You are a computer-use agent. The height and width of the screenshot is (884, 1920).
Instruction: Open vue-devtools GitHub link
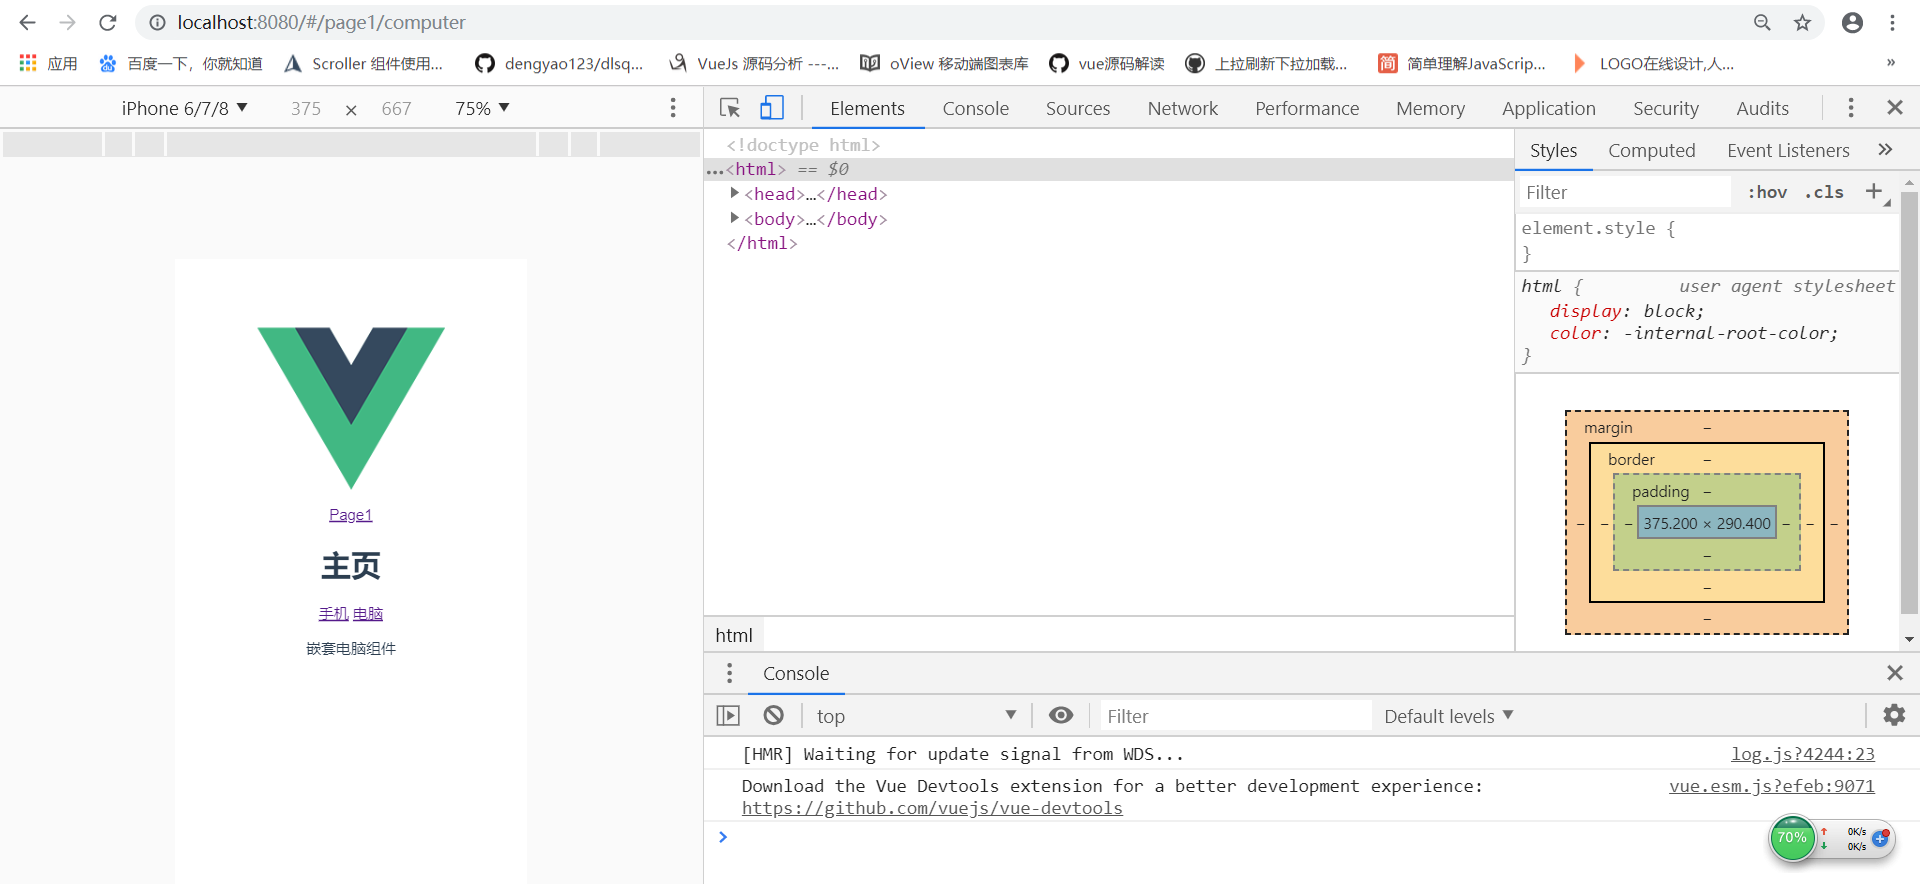(x=932, y=808)
